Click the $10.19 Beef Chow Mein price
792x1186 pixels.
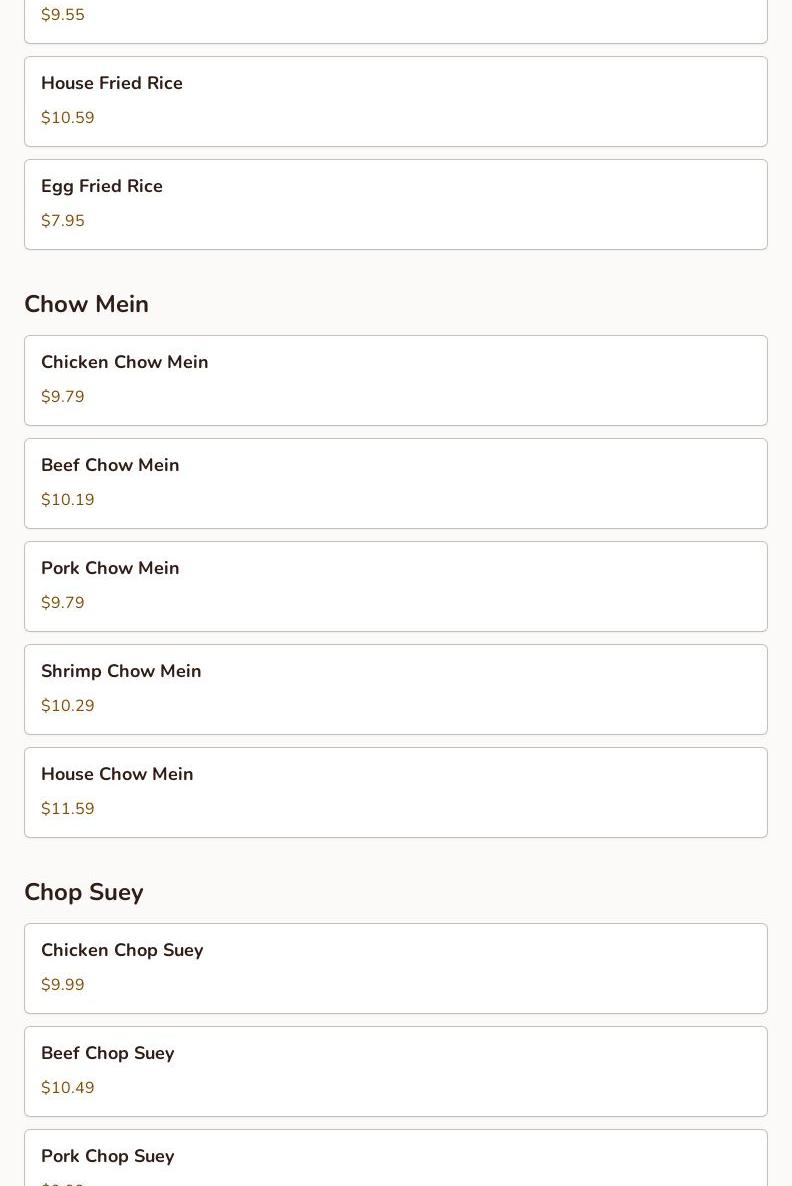[x=67, y=499]
